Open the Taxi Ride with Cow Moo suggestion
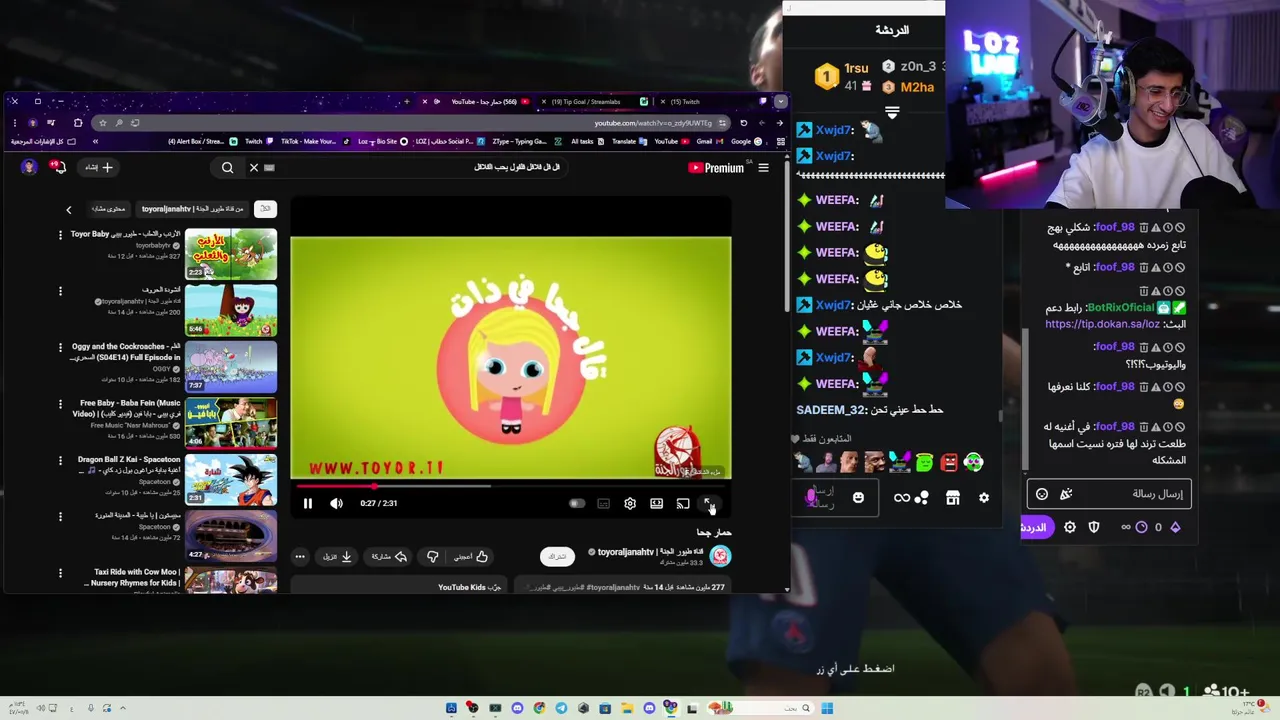Image resolution: width=1280 pixels, height=720 pixels. point(231,580)
